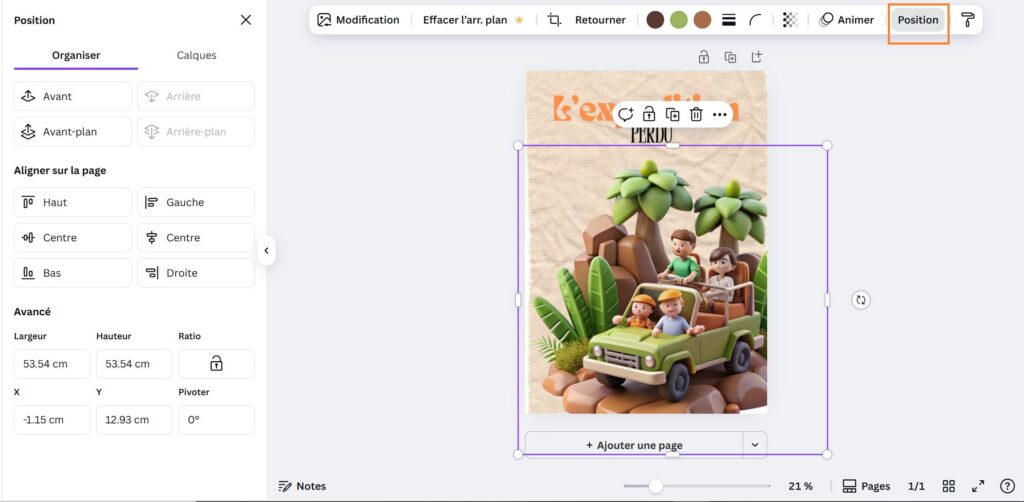Align element to Bas of page

point(72,273)
